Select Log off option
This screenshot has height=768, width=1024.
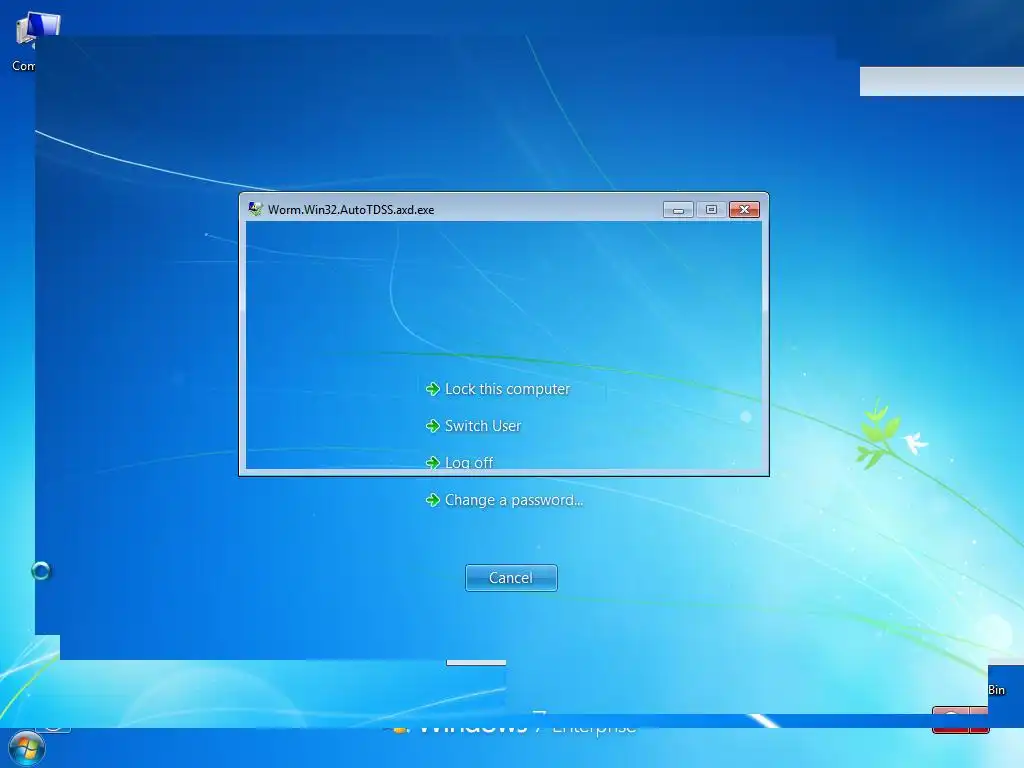click(x=459, y=462)
